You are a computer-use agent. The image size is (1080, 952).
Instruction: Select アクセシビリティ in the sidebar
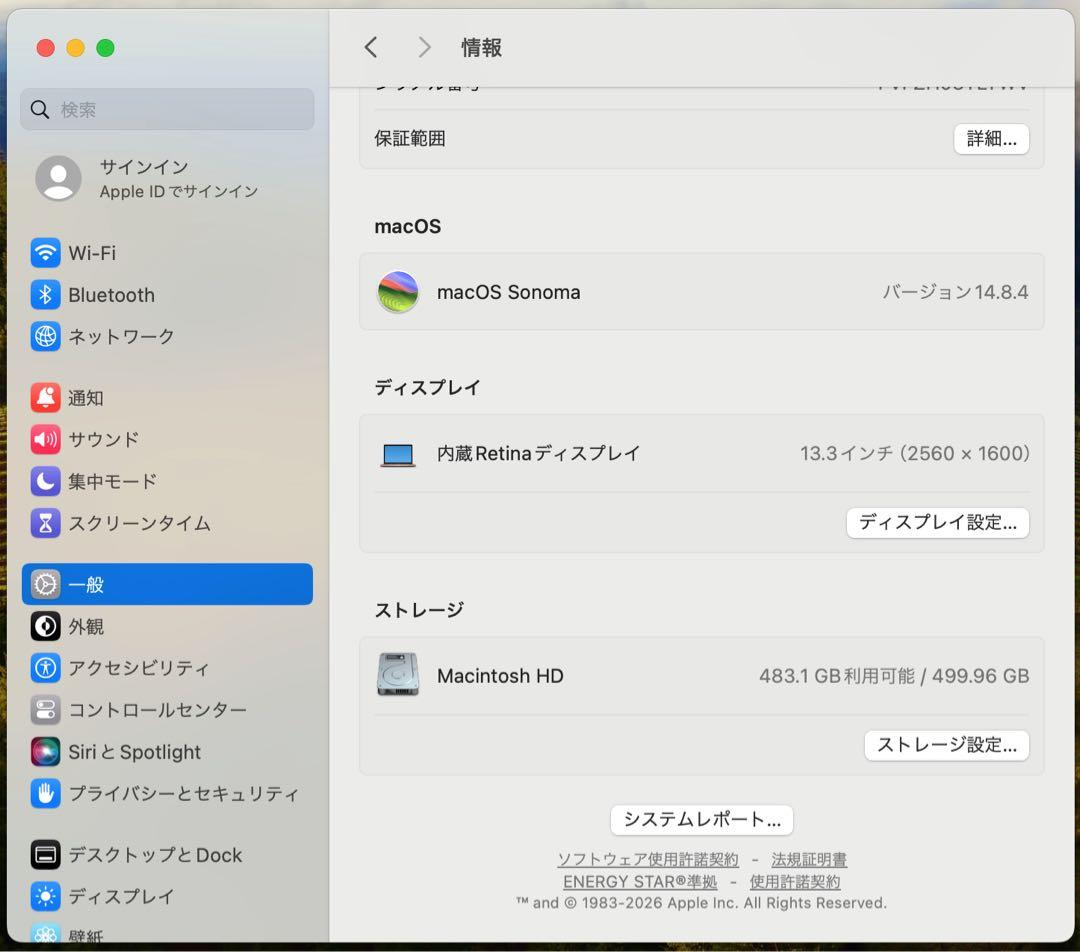tap(167, 668)
